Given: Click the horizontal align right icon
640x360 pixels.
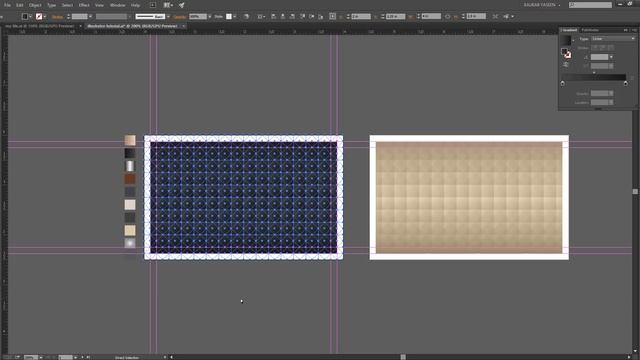Looking at the screenshot, I should (x=292, y=16).
